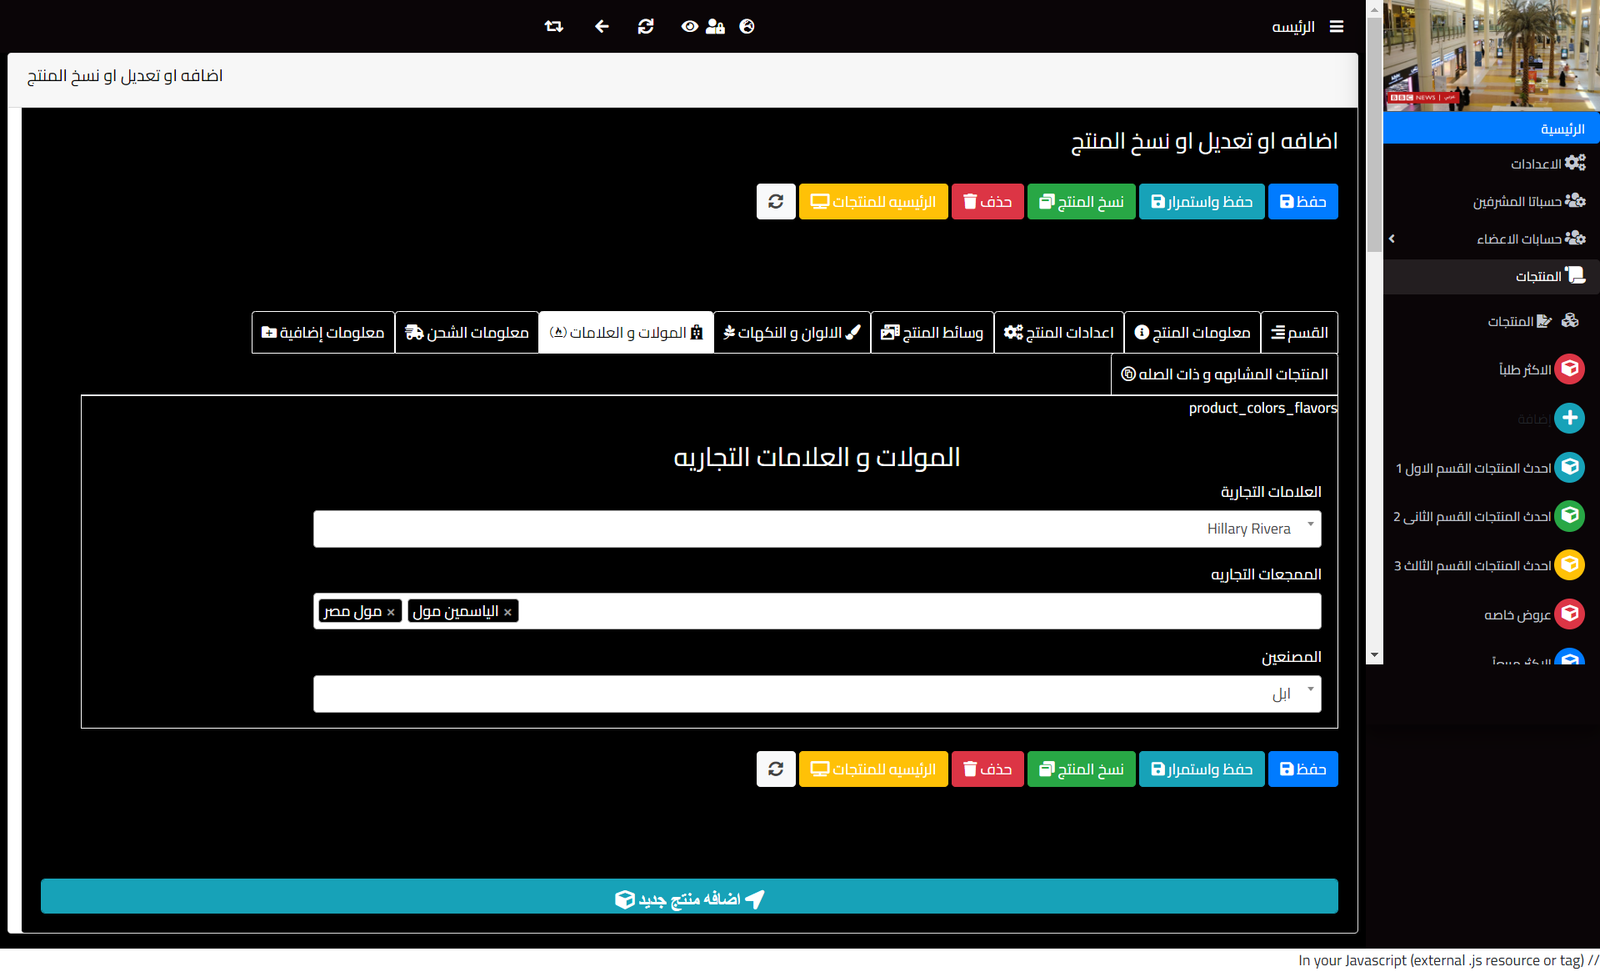1600x973 pixels.
Task: Switch to the معلومات الشحن tab
Action: [467, 333]
